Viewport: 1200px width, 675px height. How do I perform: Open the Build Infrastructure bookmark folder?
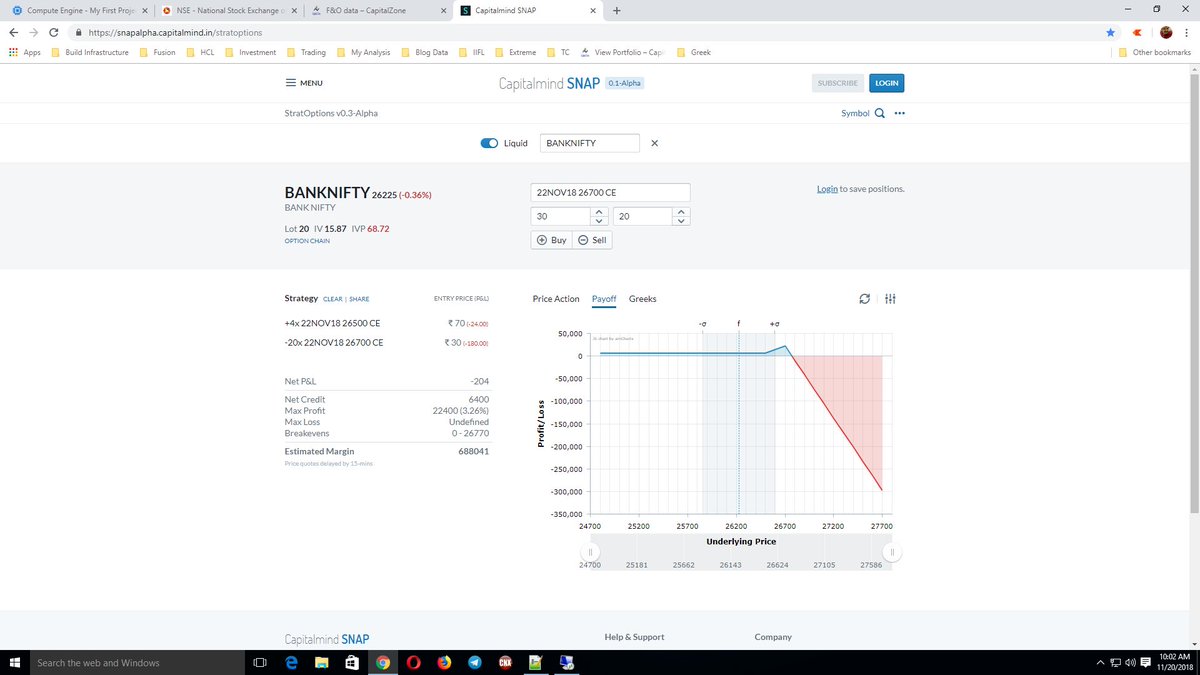click(x=89, y=52)
